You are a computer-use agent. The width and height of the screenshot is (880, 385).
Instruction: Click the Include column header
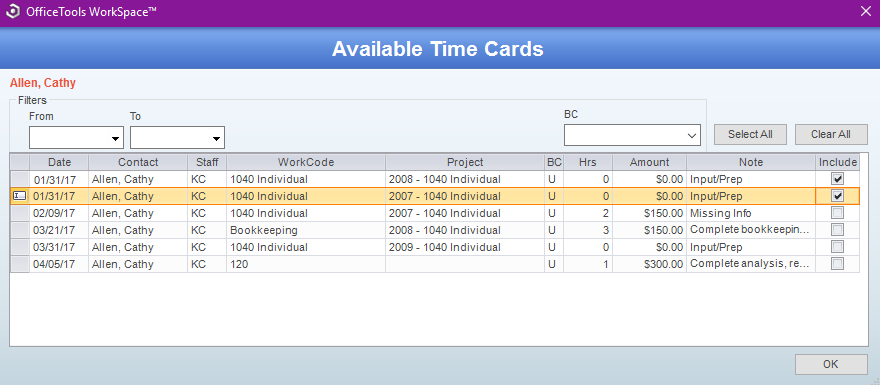coord(837,162)
